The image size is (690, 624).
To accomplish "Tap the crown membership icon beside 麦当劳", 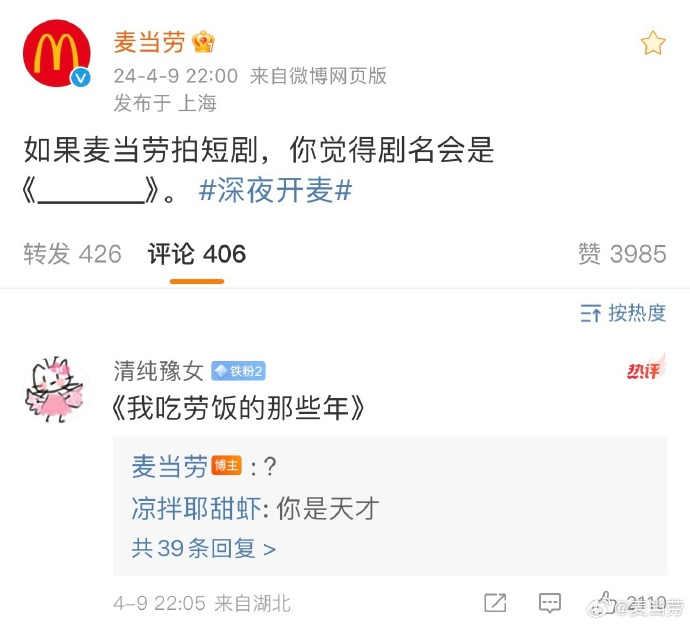I will (x=203, y=42).
